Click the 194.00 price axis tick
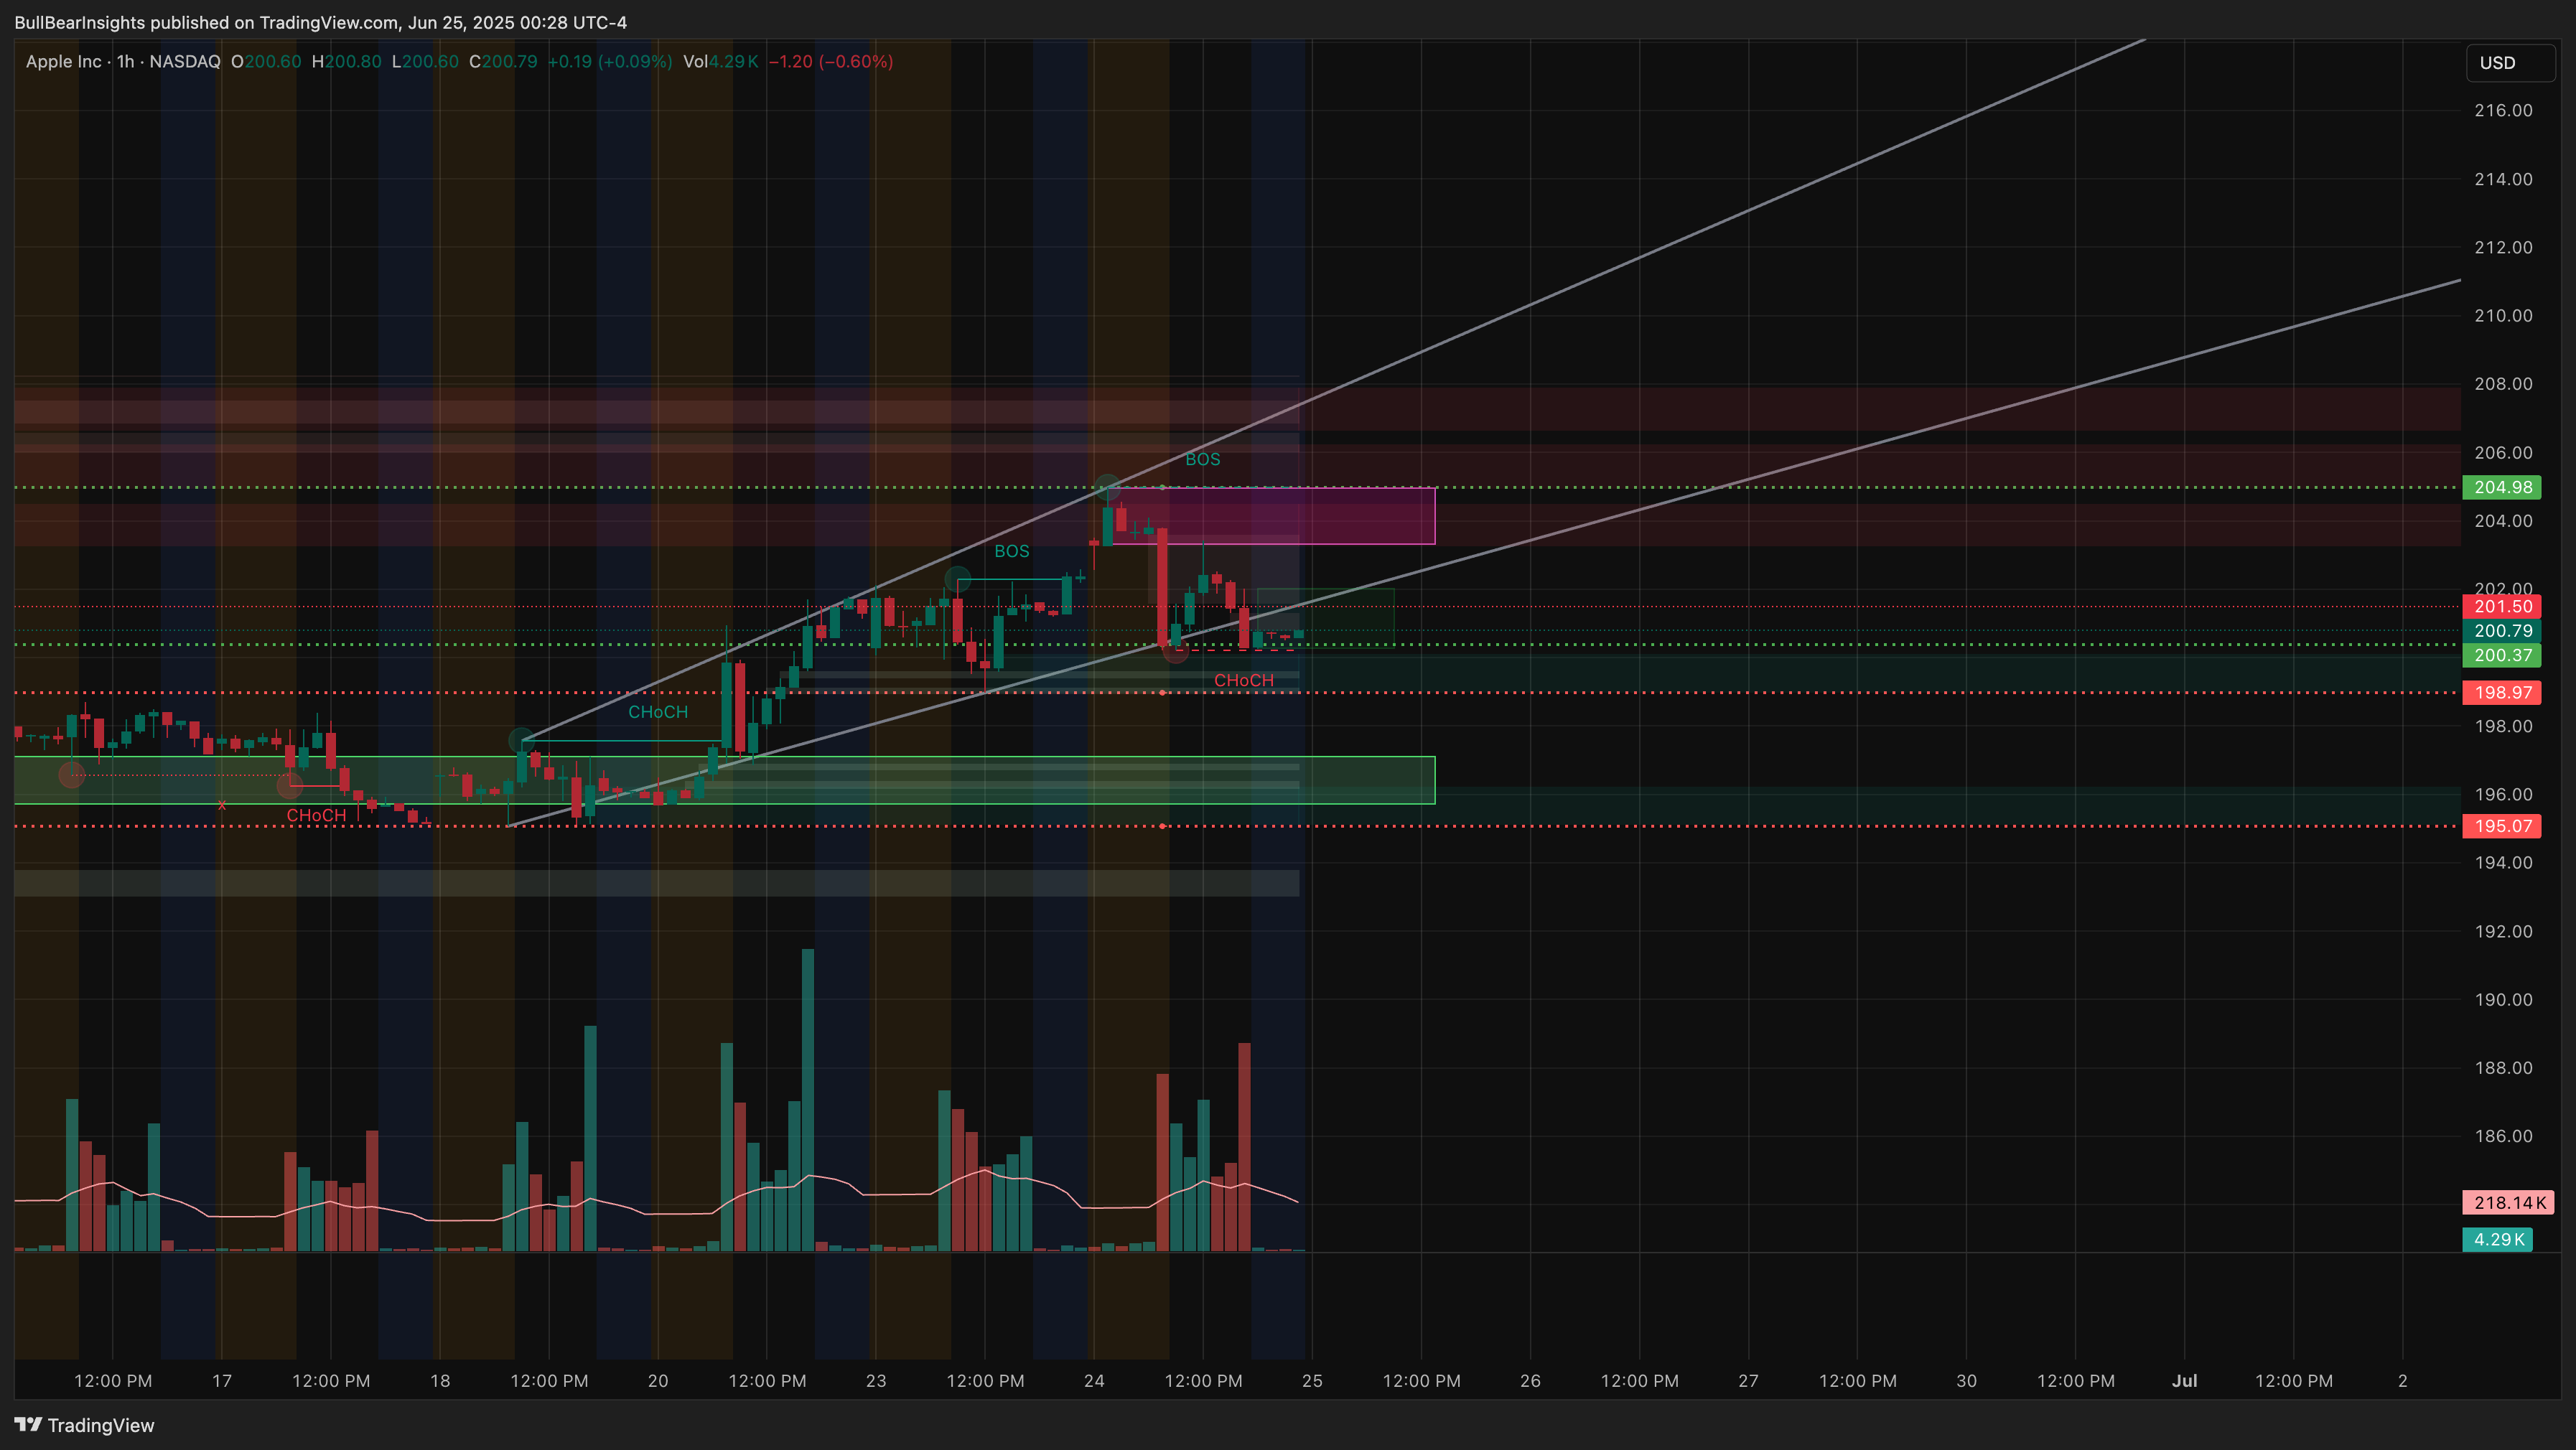 (2503, 862)
